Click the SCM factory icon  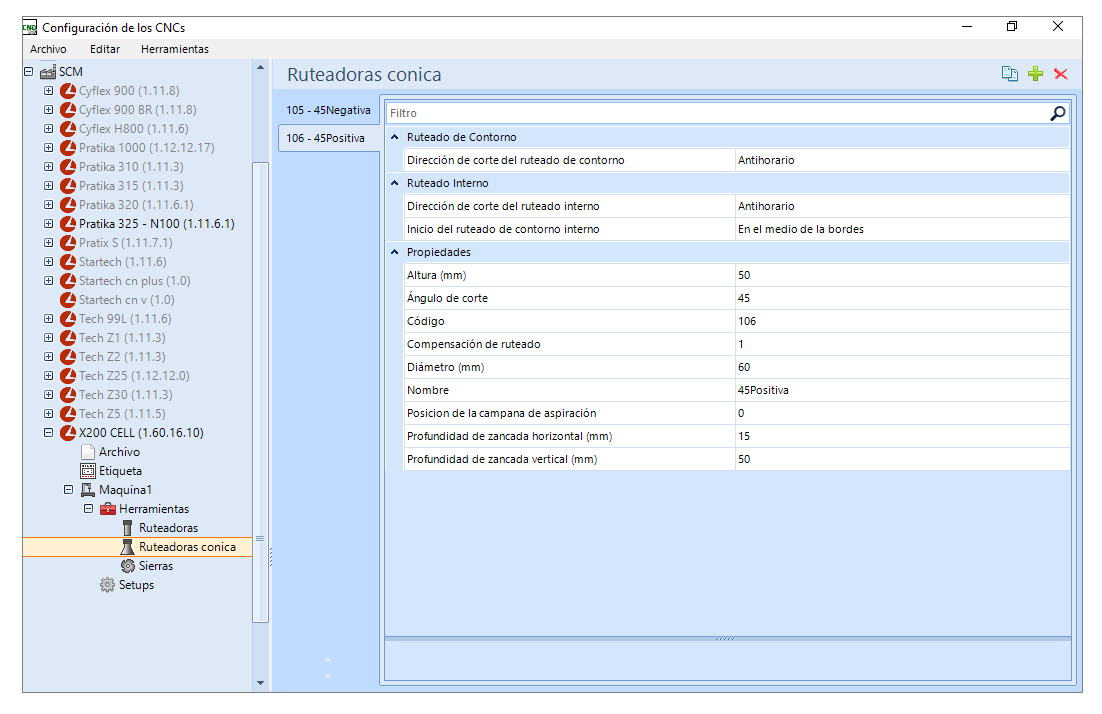coord(48,72)
